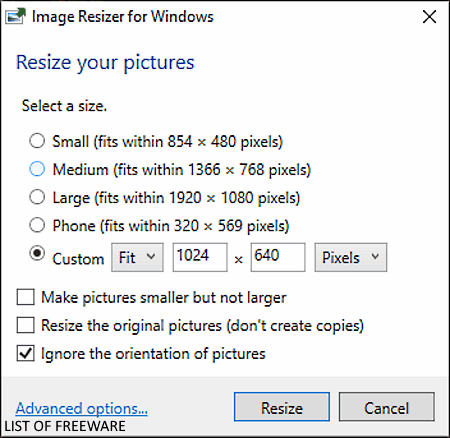Close the Image Resizer dialog with the X

[x=429, y=17]
